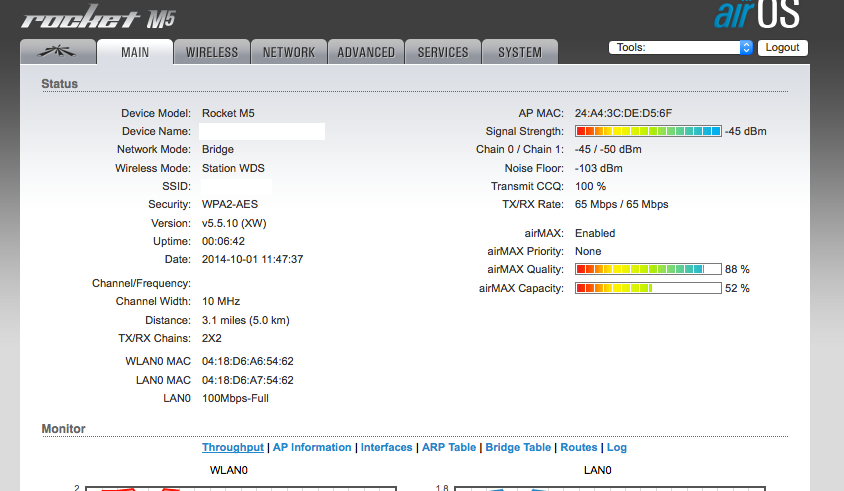Image resolution: width=844 pixels, height=491 pixels.
Task: Click the Station WDS wireless mode value
Action: pyautogui.click(x=233, y=168)
